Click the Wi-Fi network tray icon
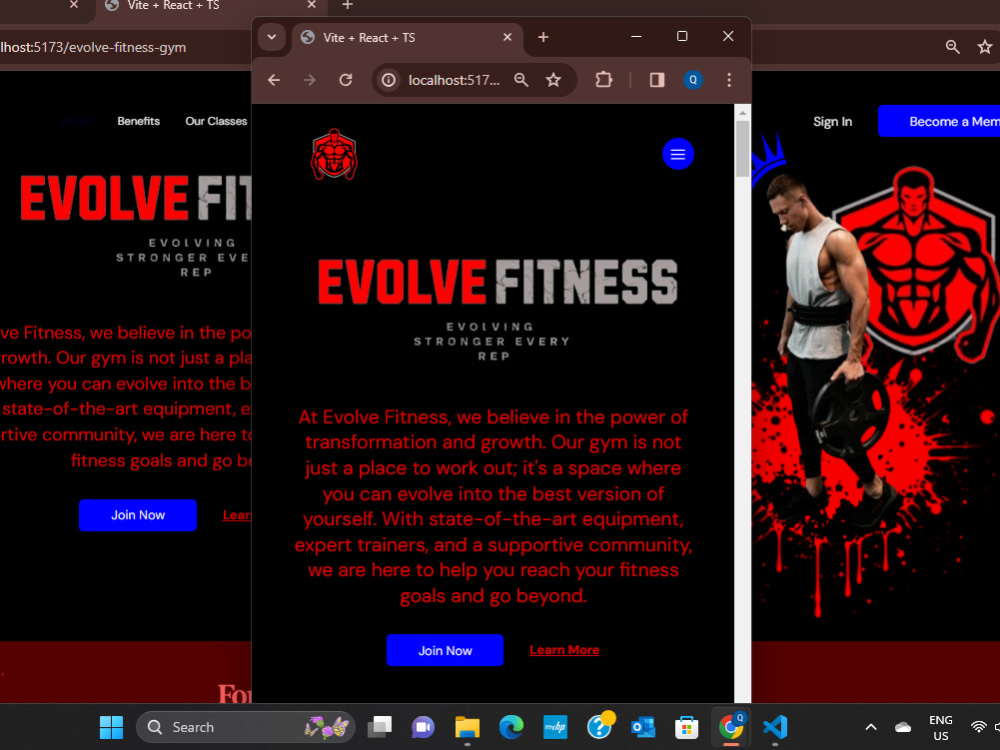The image size is (1000, 750). coord(978,727)
